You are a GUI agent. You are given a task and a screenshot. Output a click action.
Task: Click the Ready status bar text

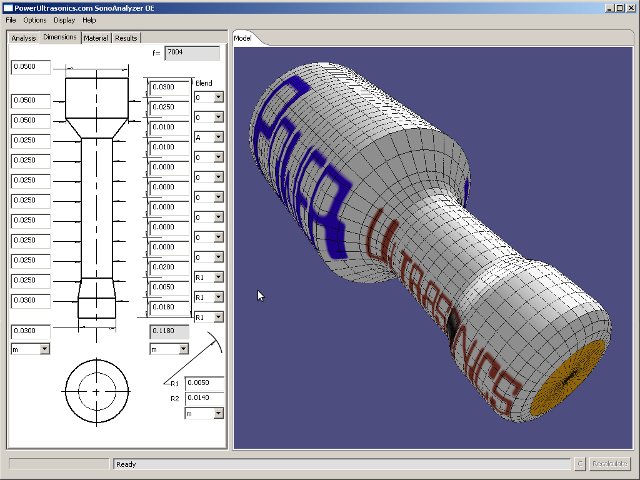pos(126,464)
